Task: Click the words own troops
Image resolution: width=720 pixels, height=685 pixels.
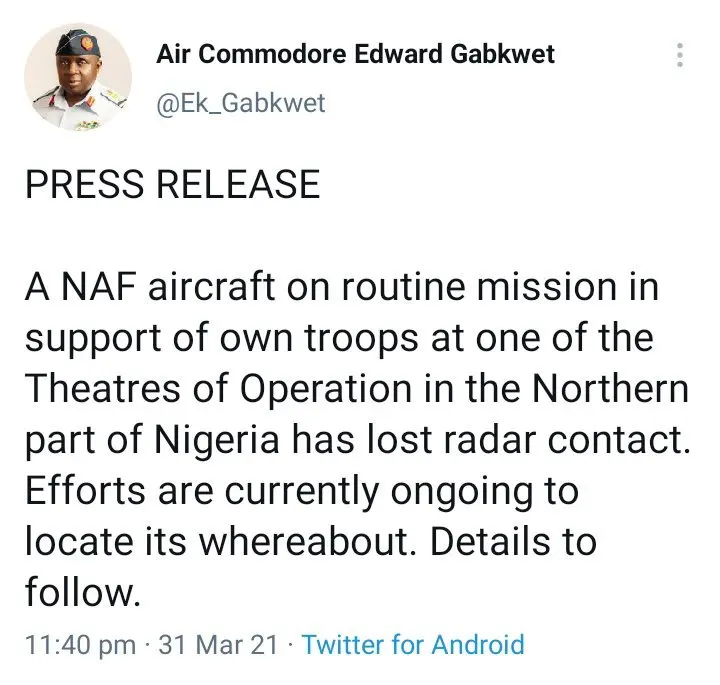Action: tap(319, 340)
